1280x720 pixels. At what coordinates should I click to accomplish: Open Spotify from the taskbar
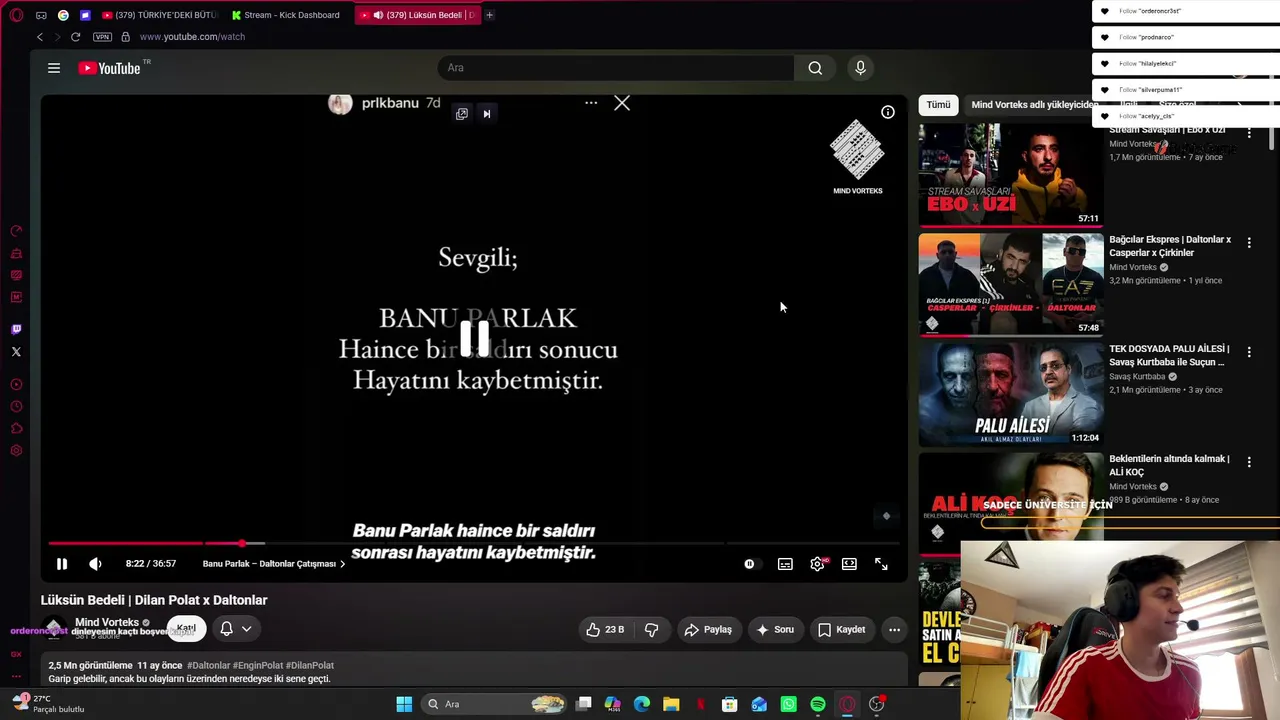[818, 704]
